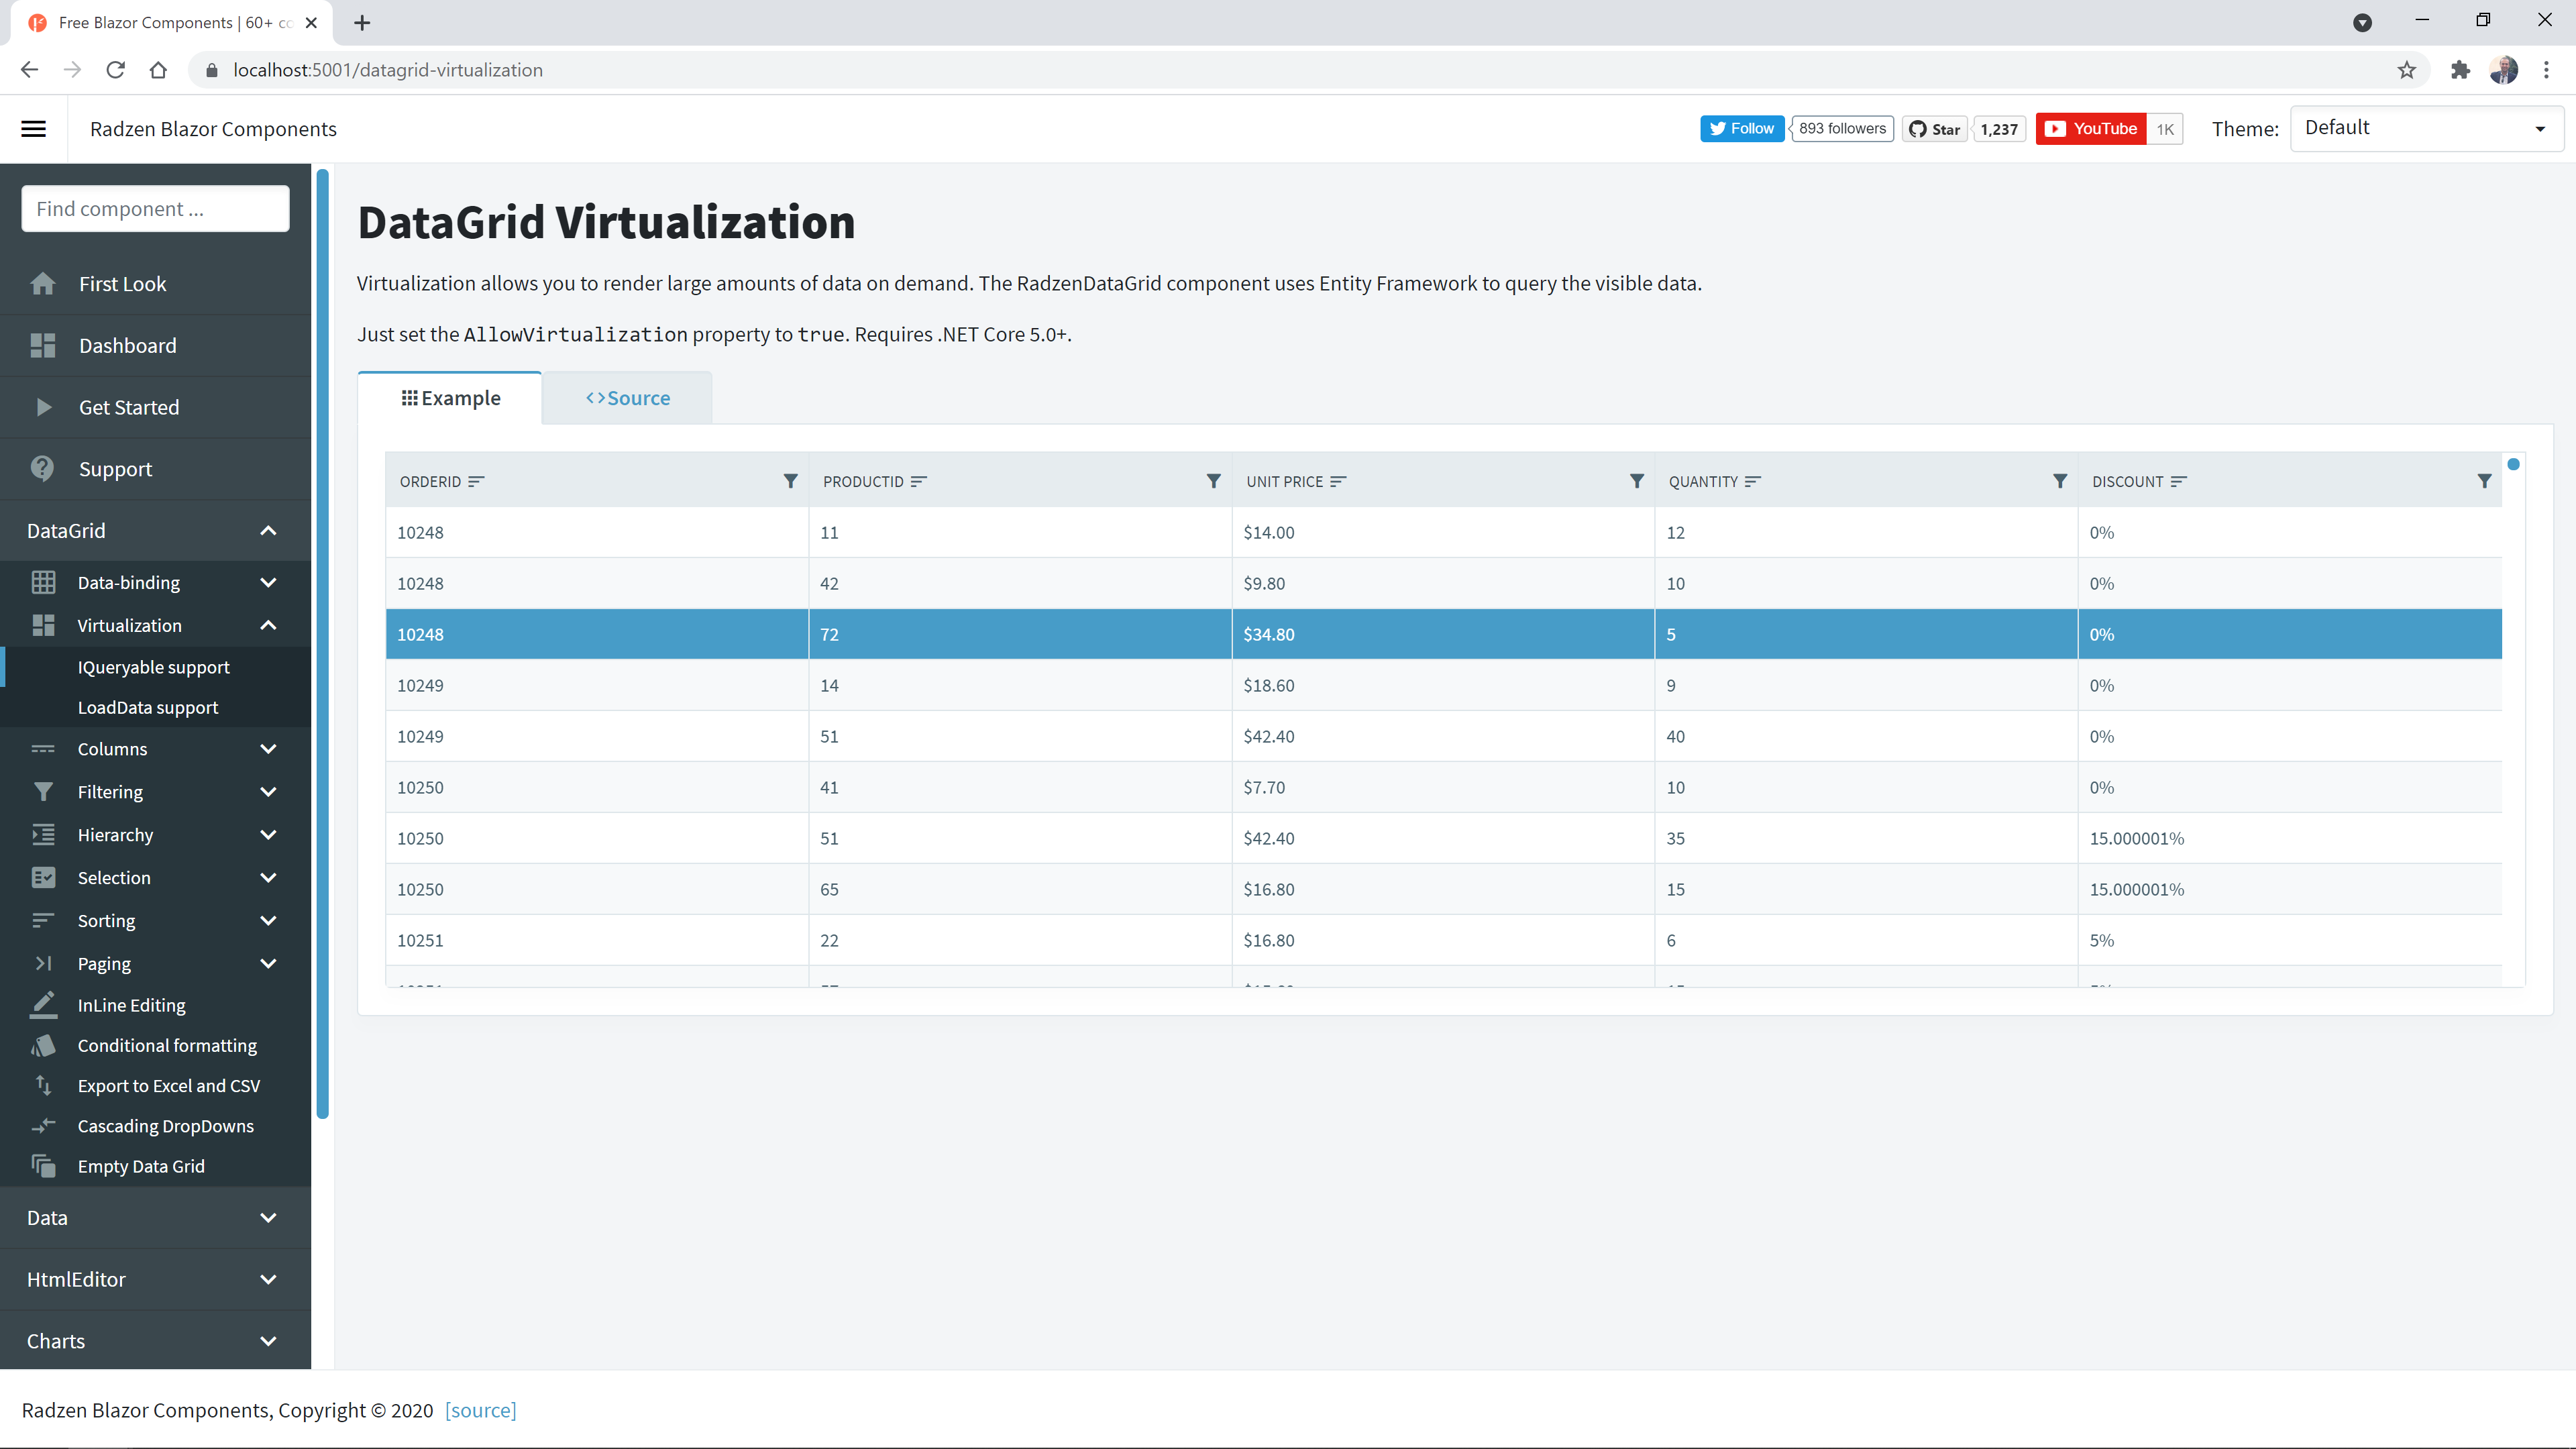Bookmark page with the star icon
2576x1449 pixels.
pyautogui.click(x=2406, y=70)
